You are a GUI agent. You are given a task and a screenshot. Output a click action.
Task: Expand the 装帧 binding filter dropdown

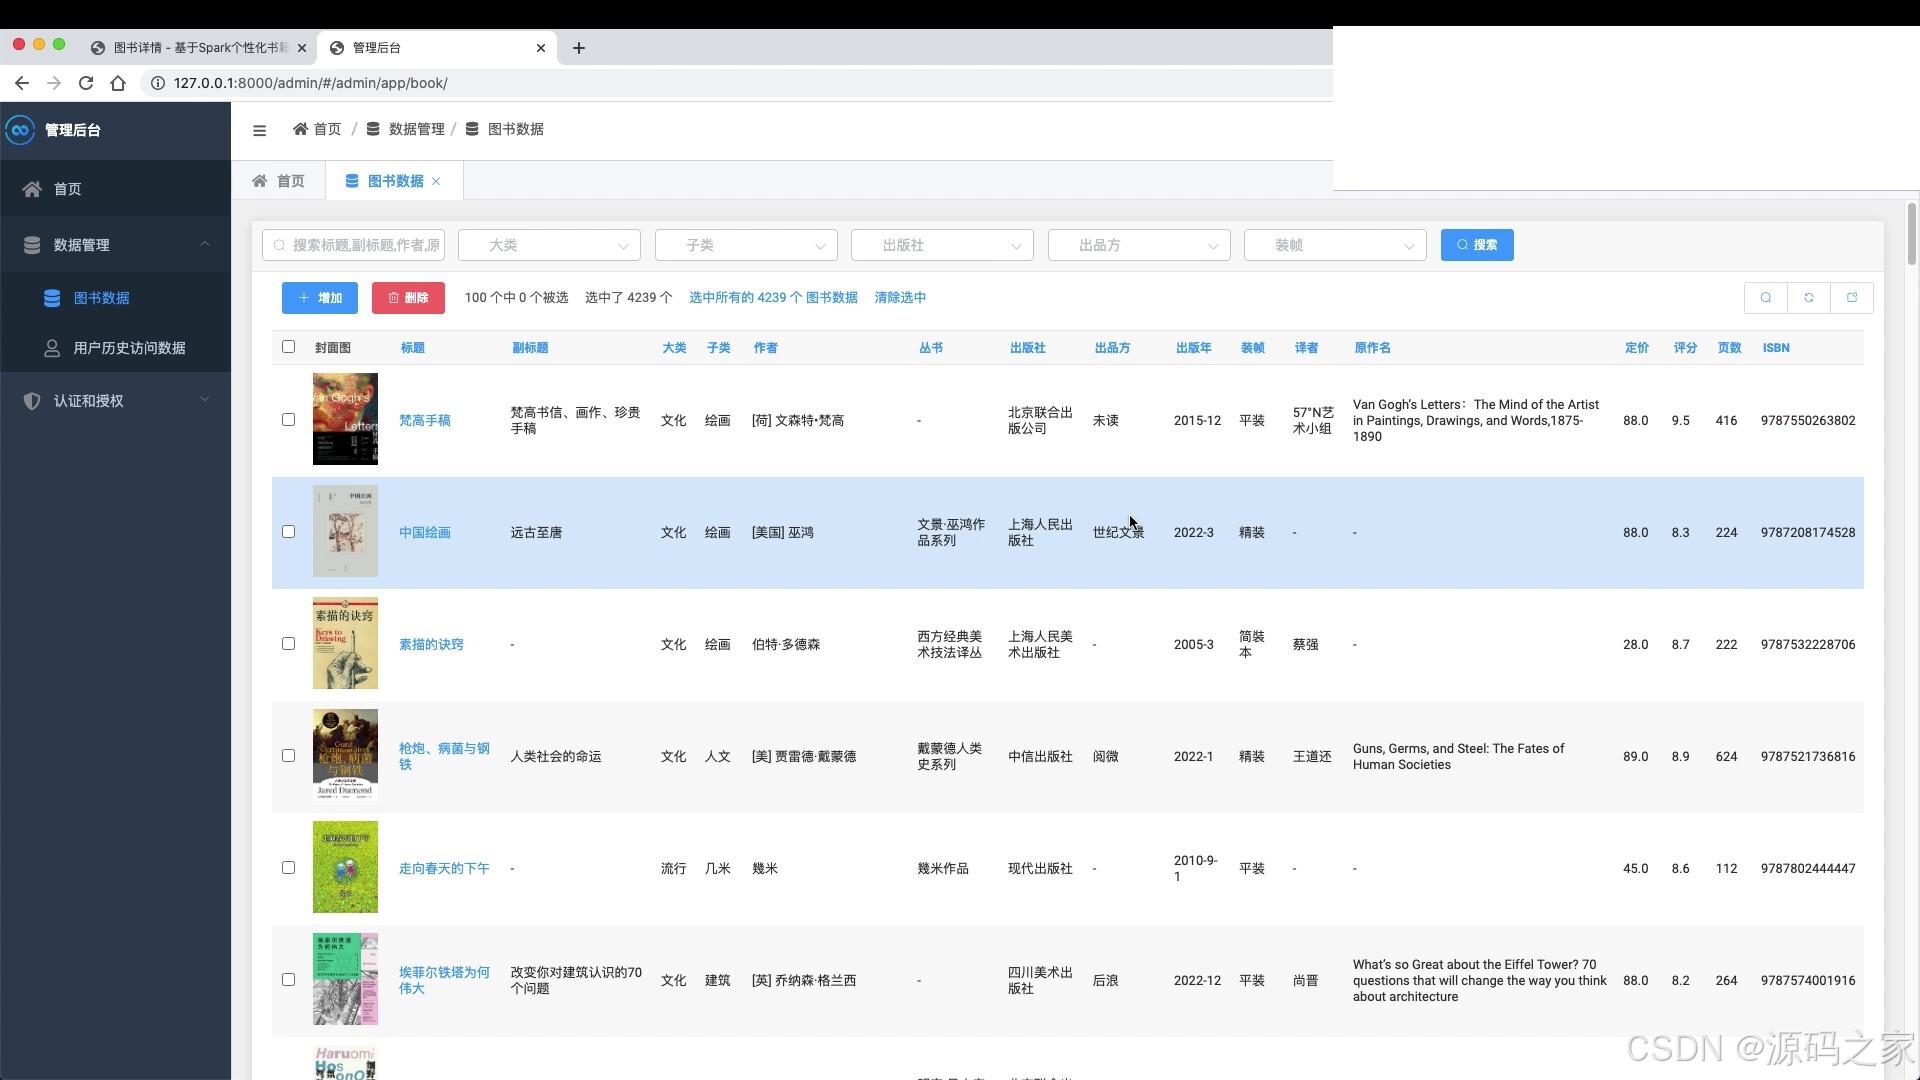pos(1334,245)
